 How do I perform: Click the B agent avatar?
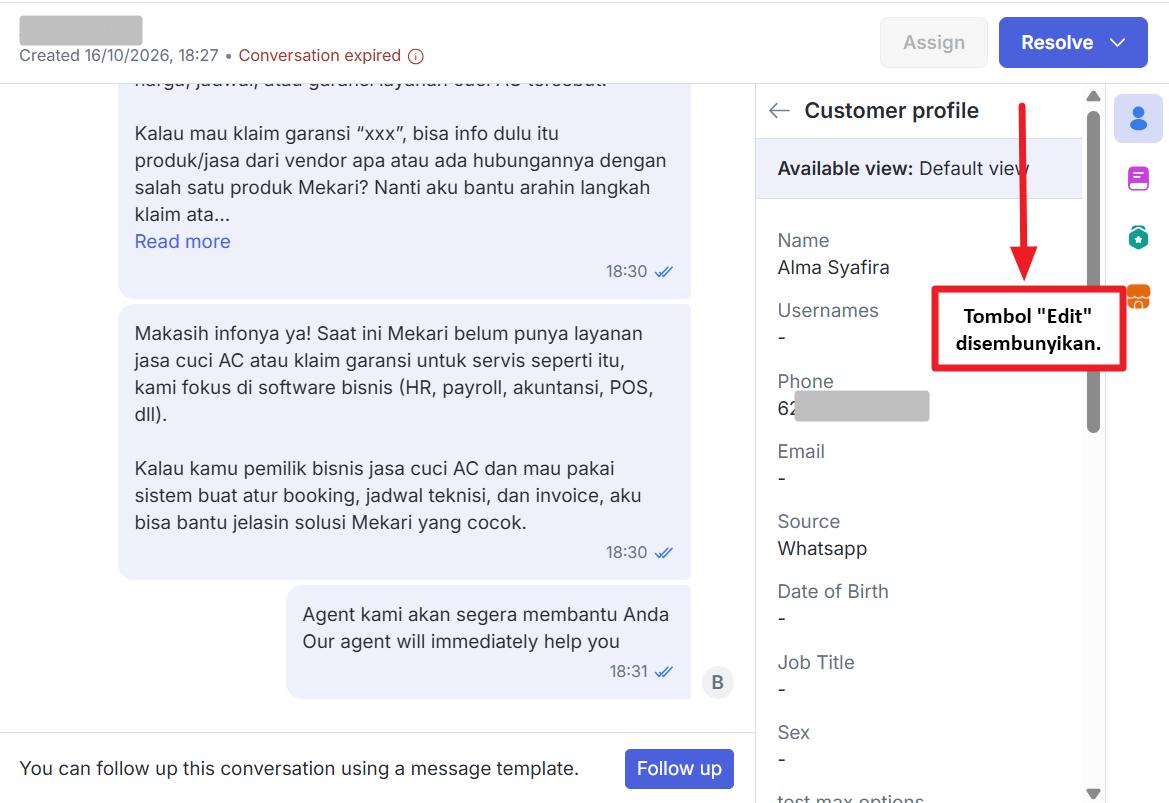(x=717, y=682)
